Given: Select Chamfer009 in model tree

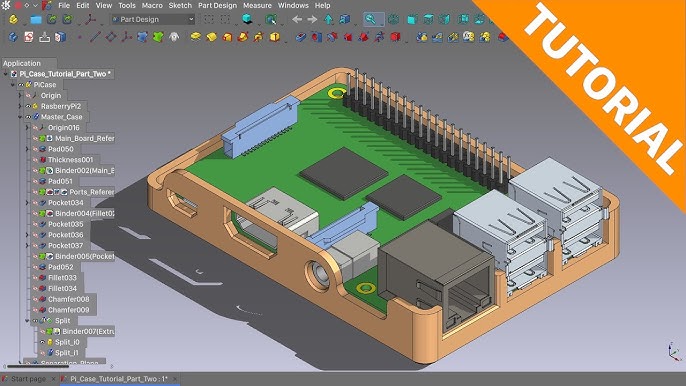Looking at the screenshot, I should click(68, 310).
